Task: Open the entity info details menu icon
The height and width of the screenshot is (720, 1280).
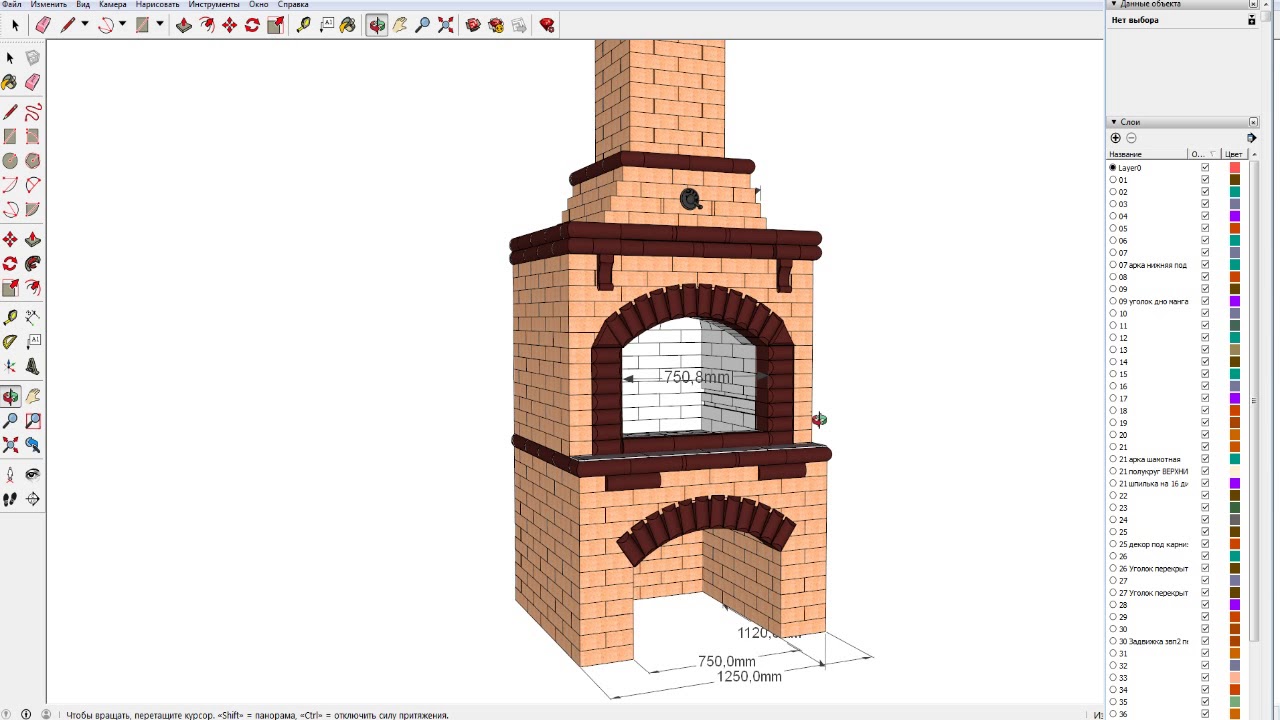Action: pyautogui.click(x=1252, y=20)
